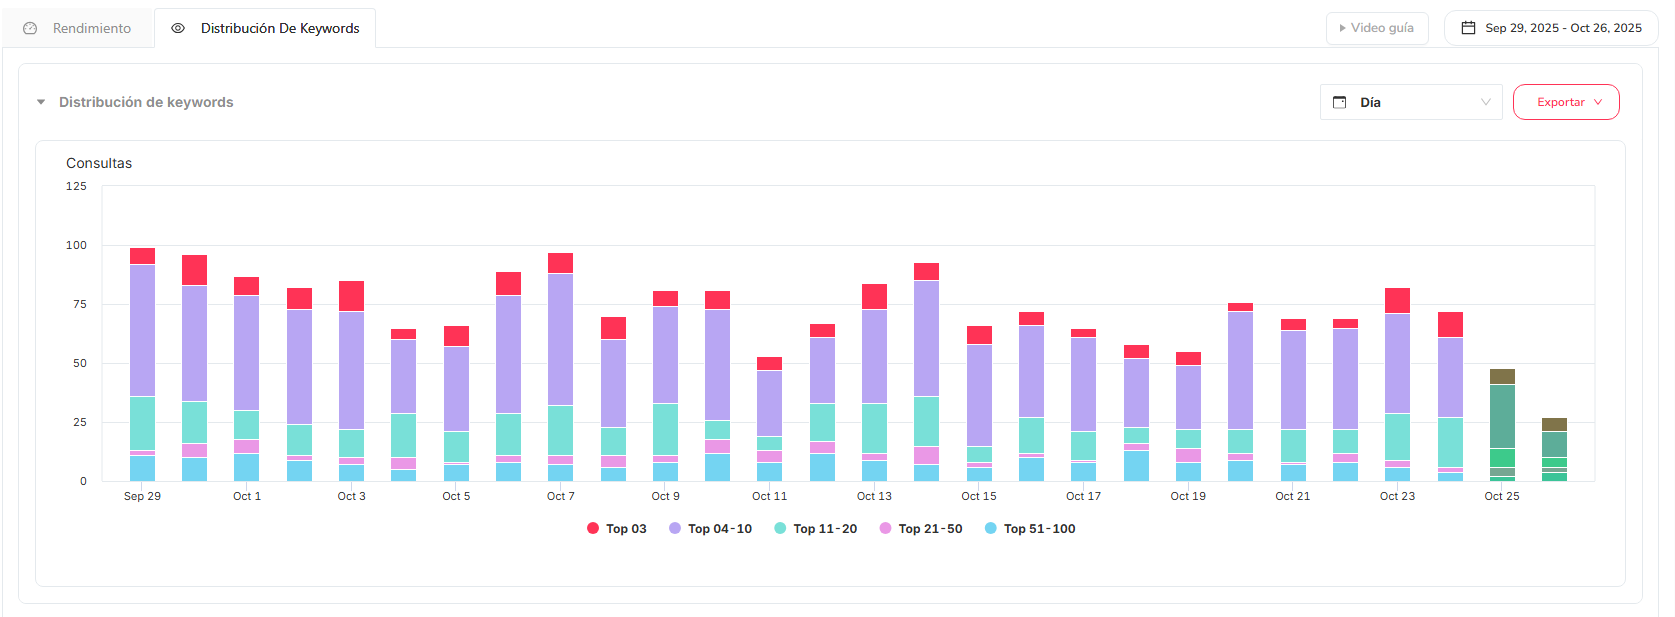Click the calendar icon in Día selector

tap(1340, 102)
